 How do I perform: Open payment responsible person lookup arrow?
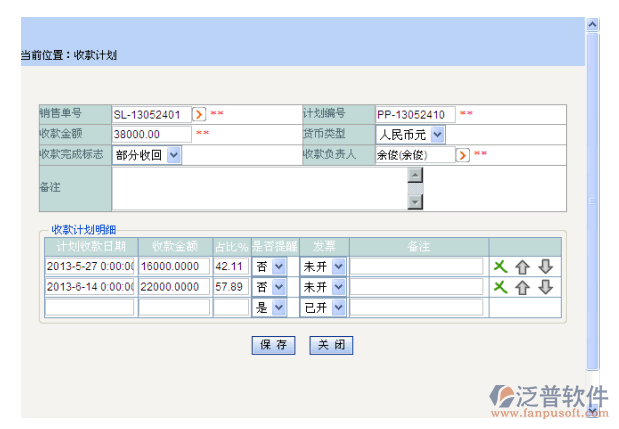point(462,155)
